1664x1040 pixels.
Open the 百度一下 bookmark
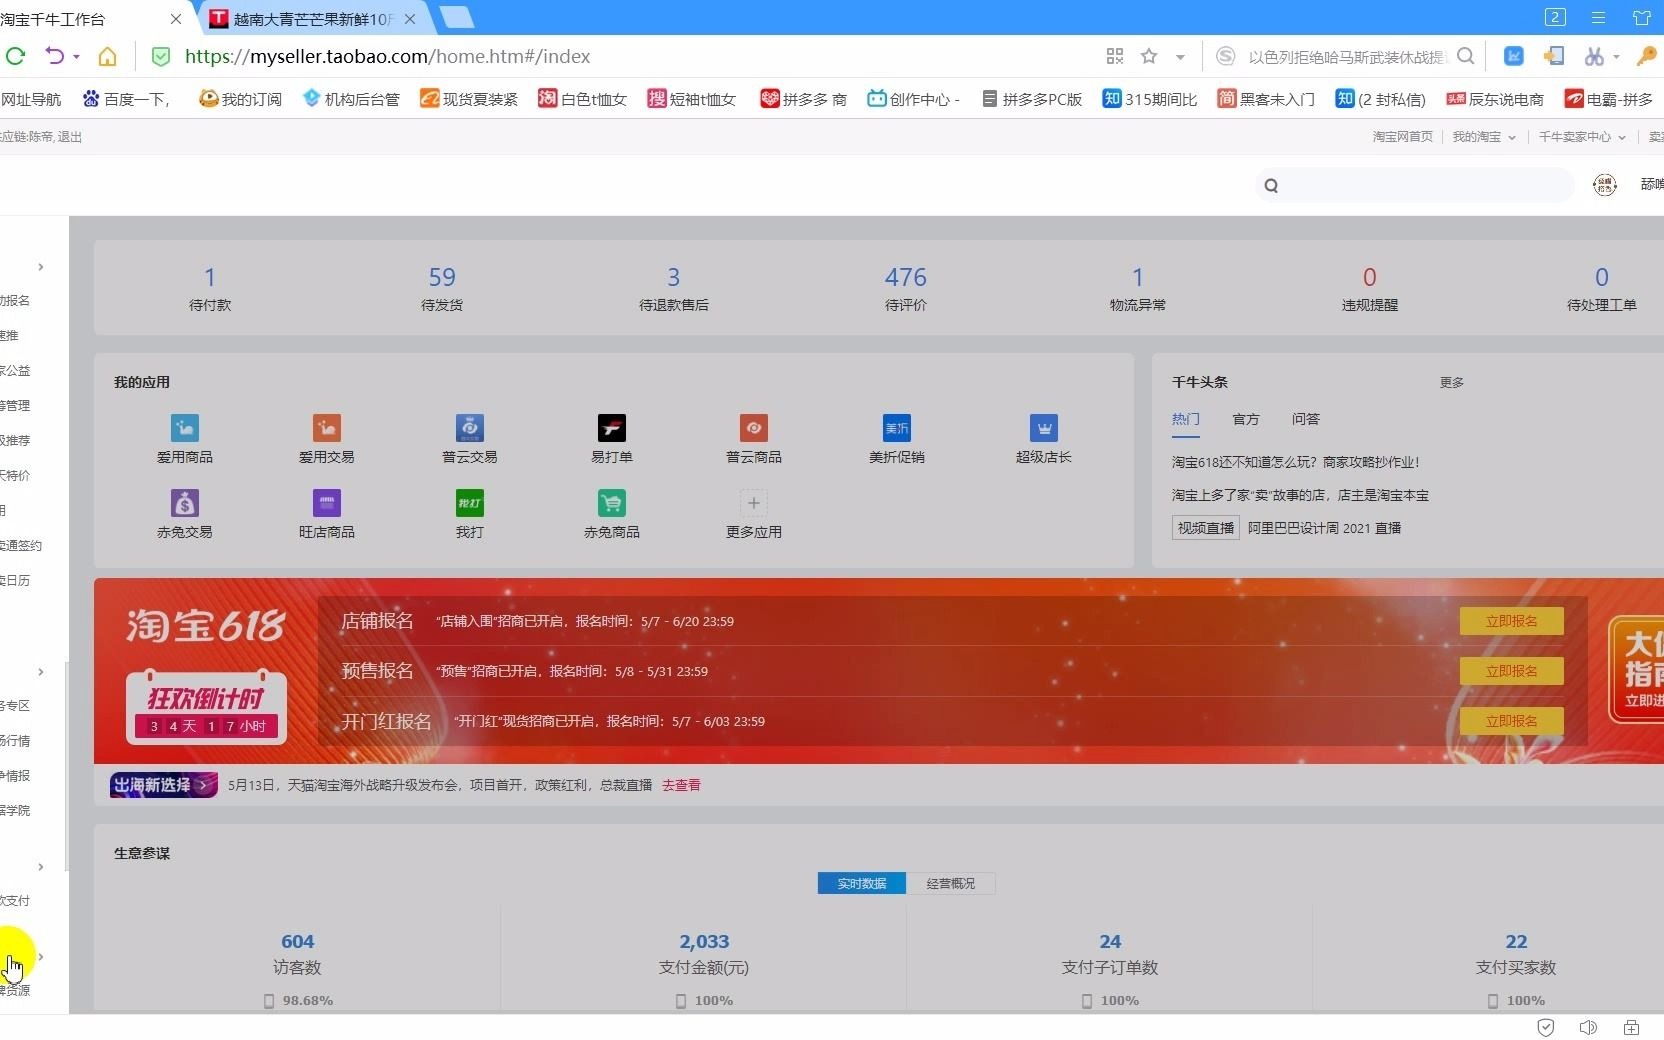coord(127,99)
